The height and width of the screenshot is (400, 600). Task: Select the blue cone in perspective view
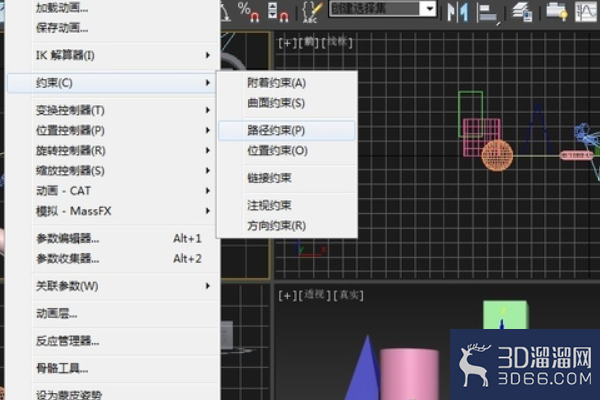364,373
